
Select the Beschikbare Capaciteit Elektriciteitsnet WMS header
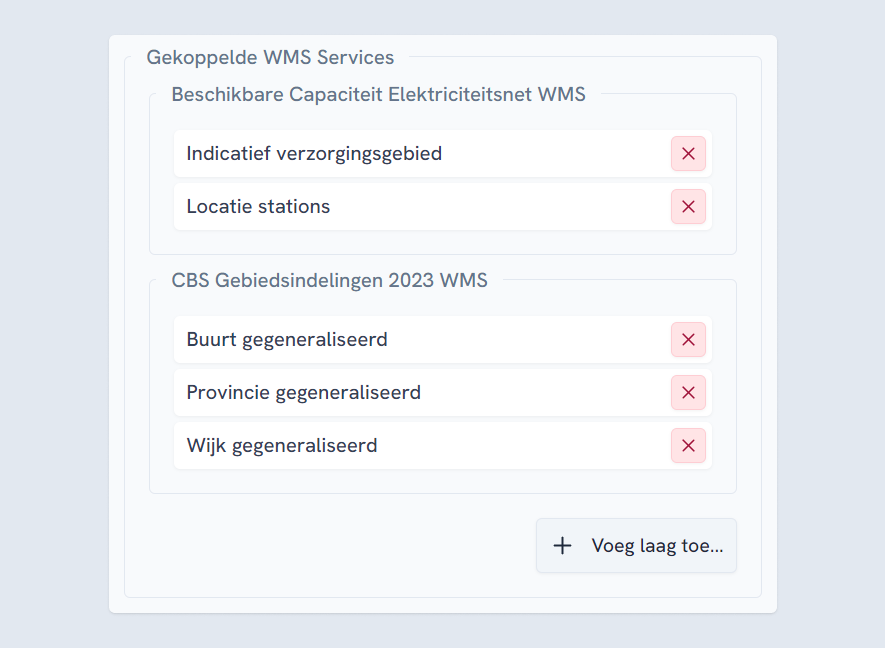tap(379, 95)
